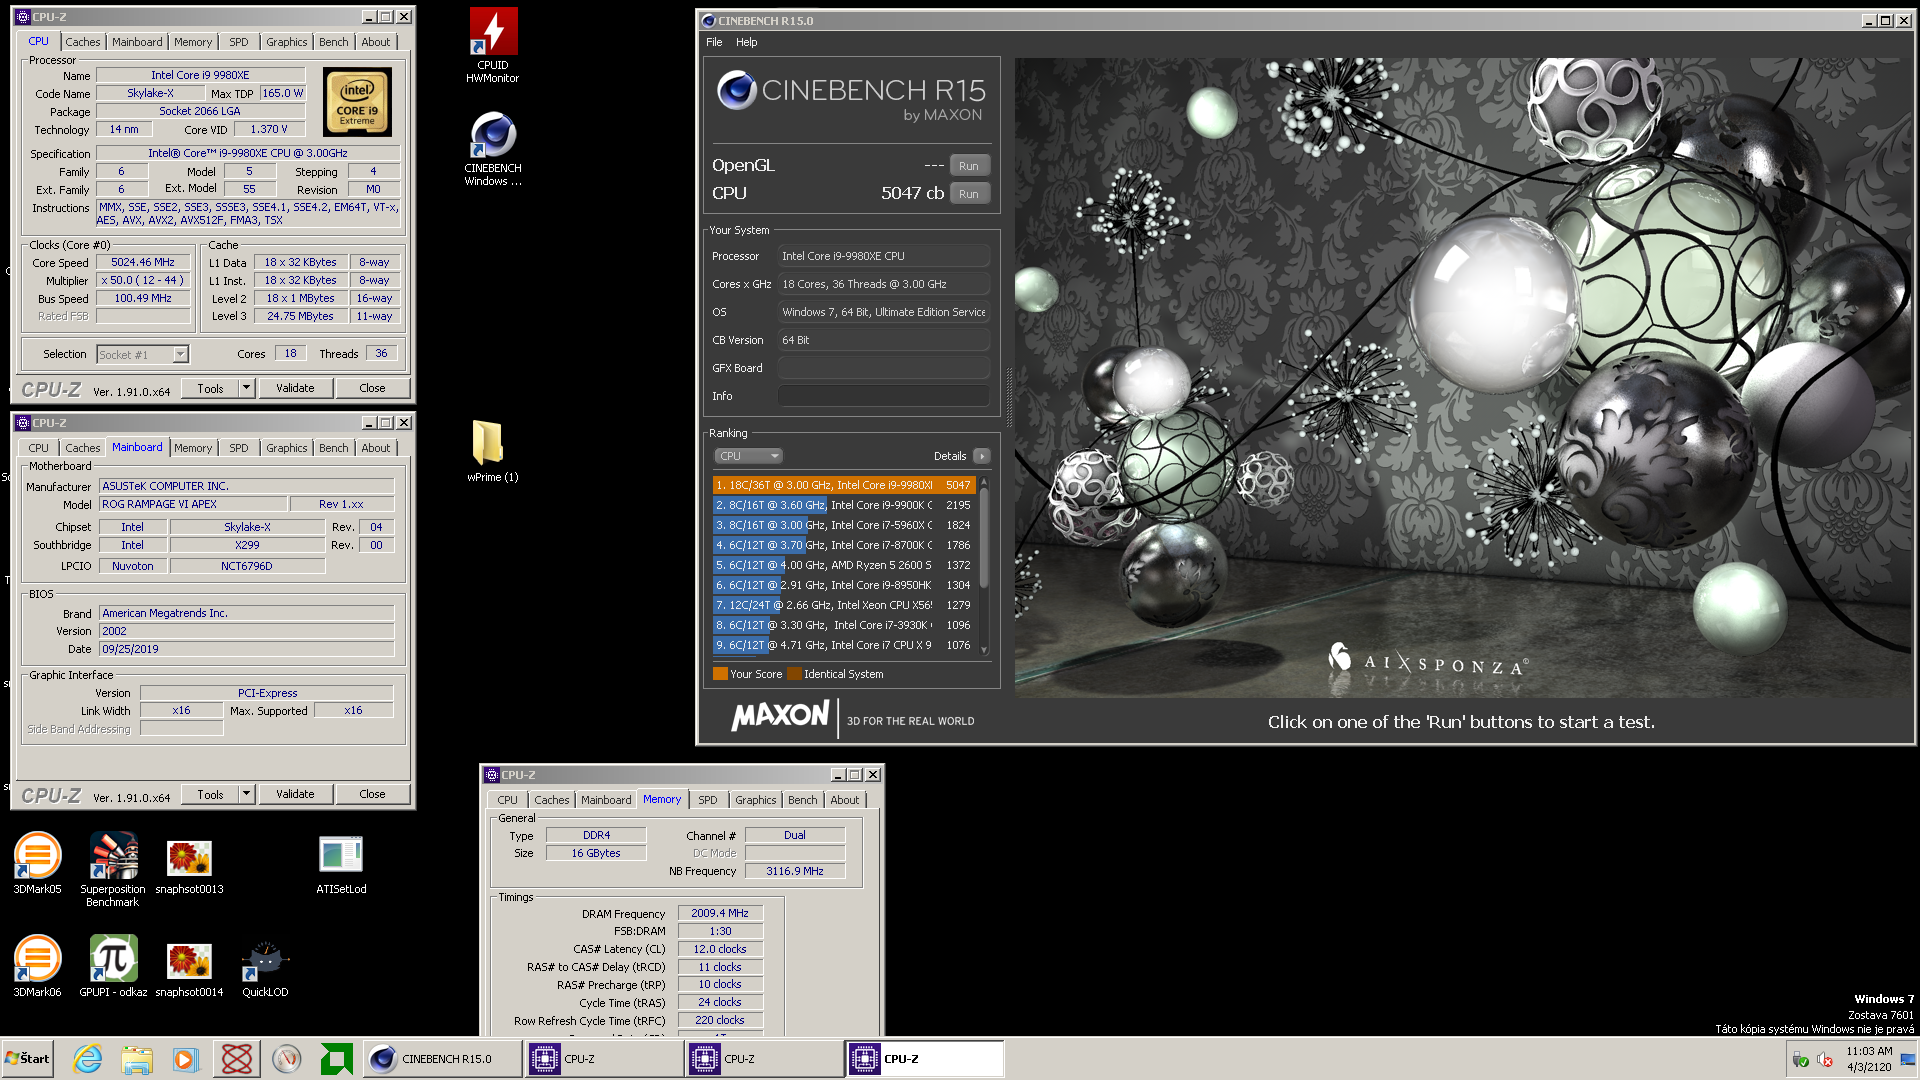Click the Windows Start button
The height and width of the screenshot is (1080, 1920).
28,1059
